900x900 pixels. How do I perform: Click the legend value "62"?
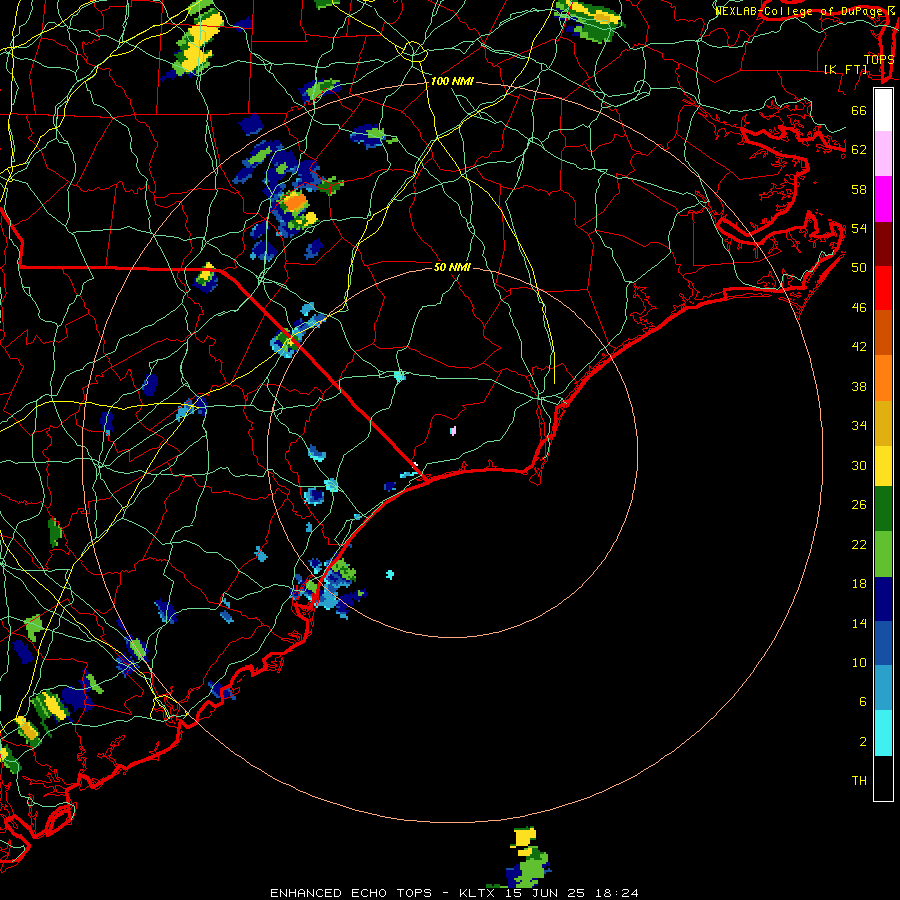point(859,150)
